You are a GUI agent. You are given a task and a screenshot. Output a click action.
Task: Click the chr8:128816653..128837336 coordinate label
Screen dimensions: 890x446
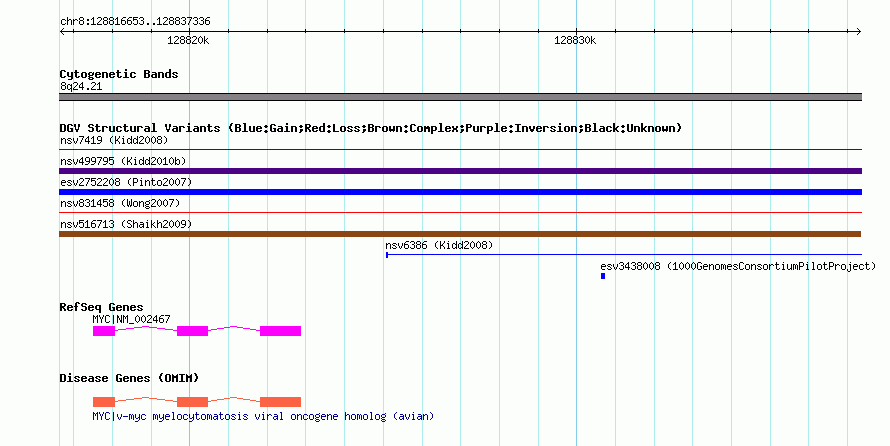(x=135, y=22)
